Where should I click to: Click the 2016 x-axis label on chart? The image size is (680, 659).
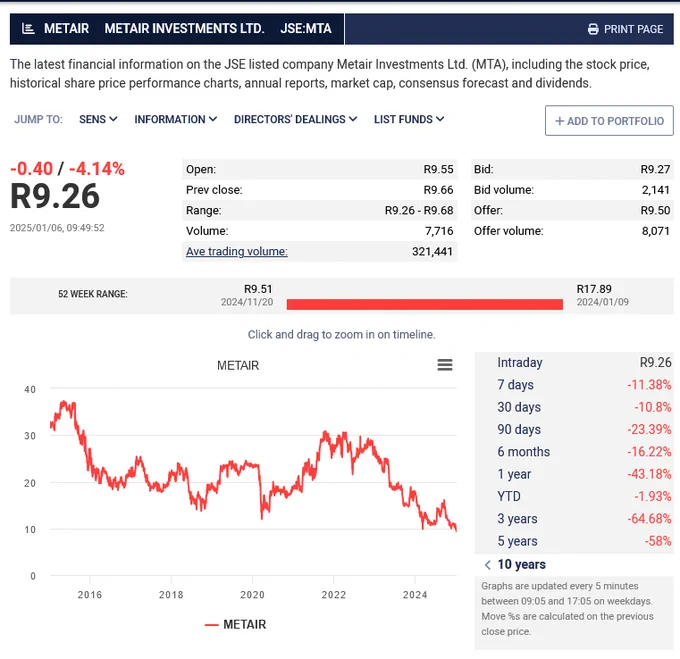90,595
